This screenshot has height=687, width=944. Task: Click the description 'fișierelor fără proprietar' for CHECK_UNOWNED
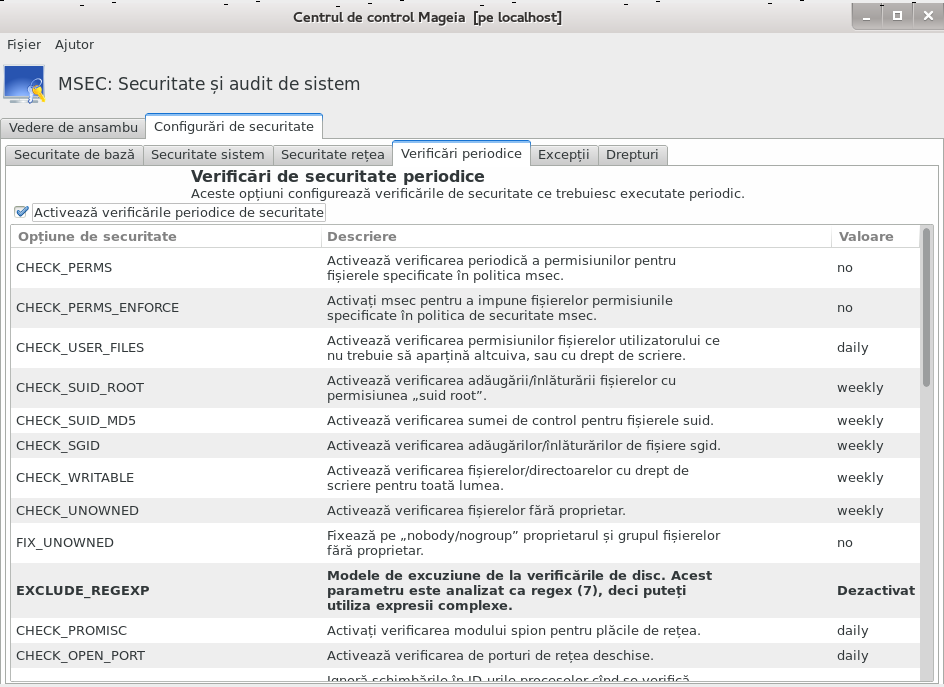(476, 511)
